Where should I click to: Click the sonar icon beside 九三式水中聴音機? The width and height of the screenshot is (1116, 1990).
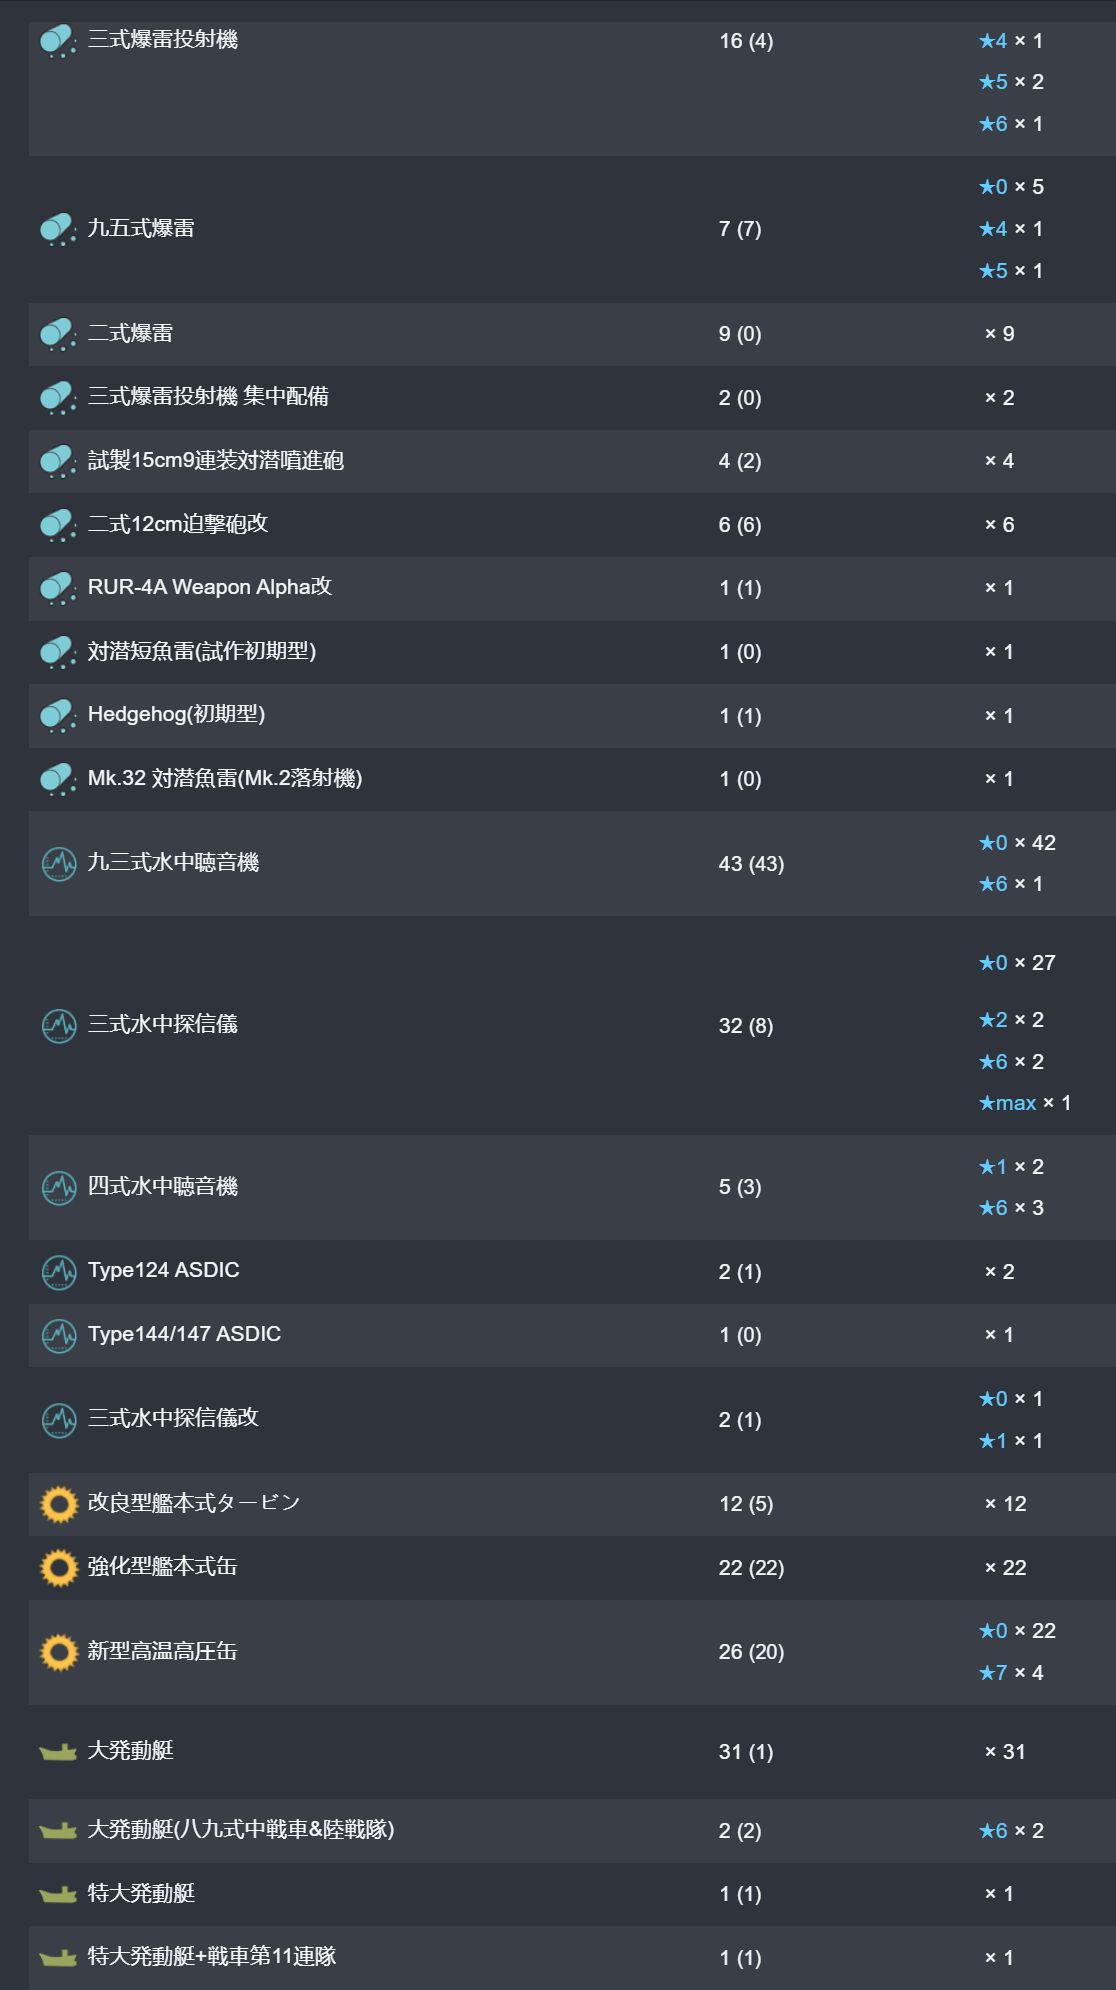pyautogui.click(x=58, y=864)
